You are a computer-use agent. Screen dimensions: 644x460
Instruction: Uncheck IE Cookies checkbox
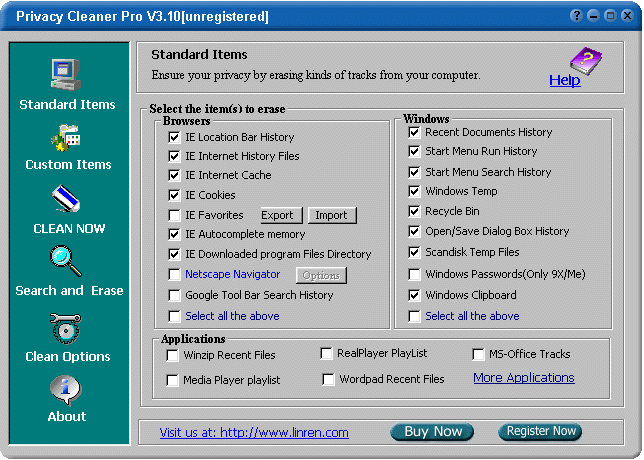[x=174, y=195]
